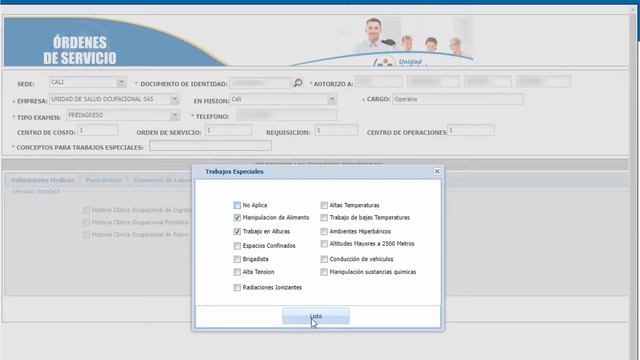Switch to the Paraclinicos tab
The height and width of the screenshot is (360, 640).
(x=104, y=180)
